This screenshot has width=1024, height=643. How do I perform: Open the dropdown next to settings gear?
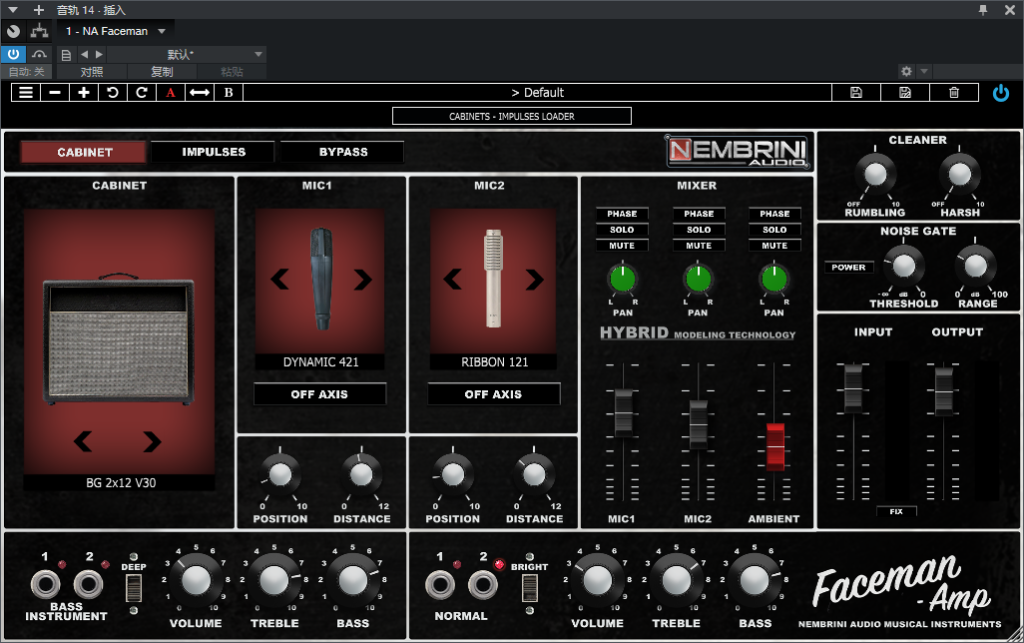pyautogui.click(x=923, y=71)
